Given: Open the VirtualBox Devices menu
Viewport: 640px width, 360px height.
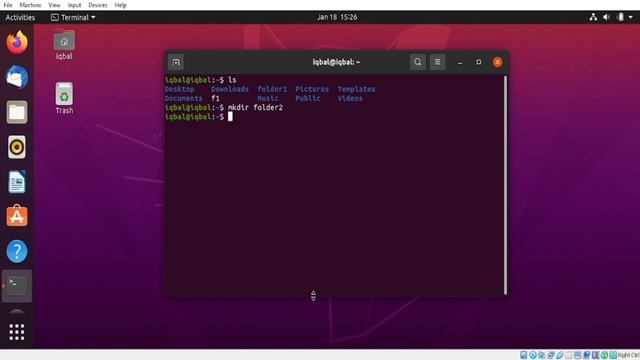Looking at the screenshot, I should click(98, 5).
